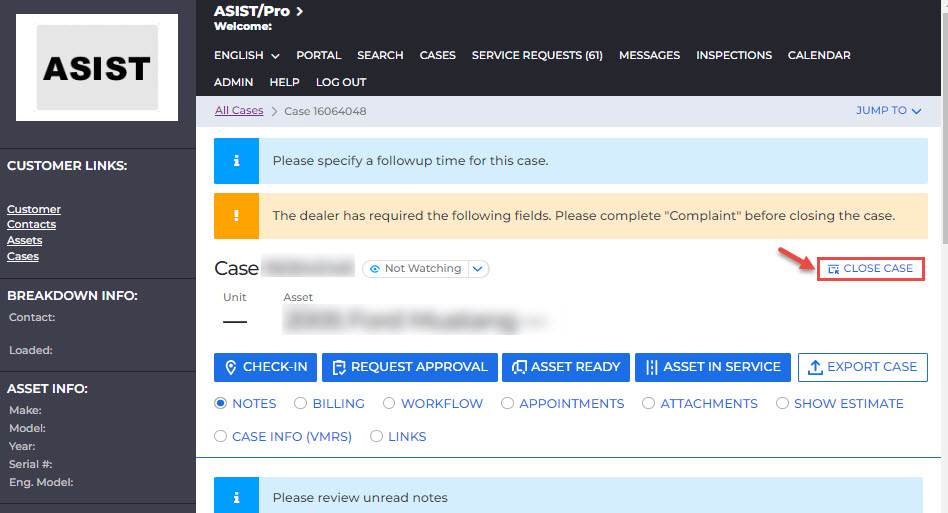Select the Show Estimate radio button
Screen dimensions: 948x513
pos(782,403)
